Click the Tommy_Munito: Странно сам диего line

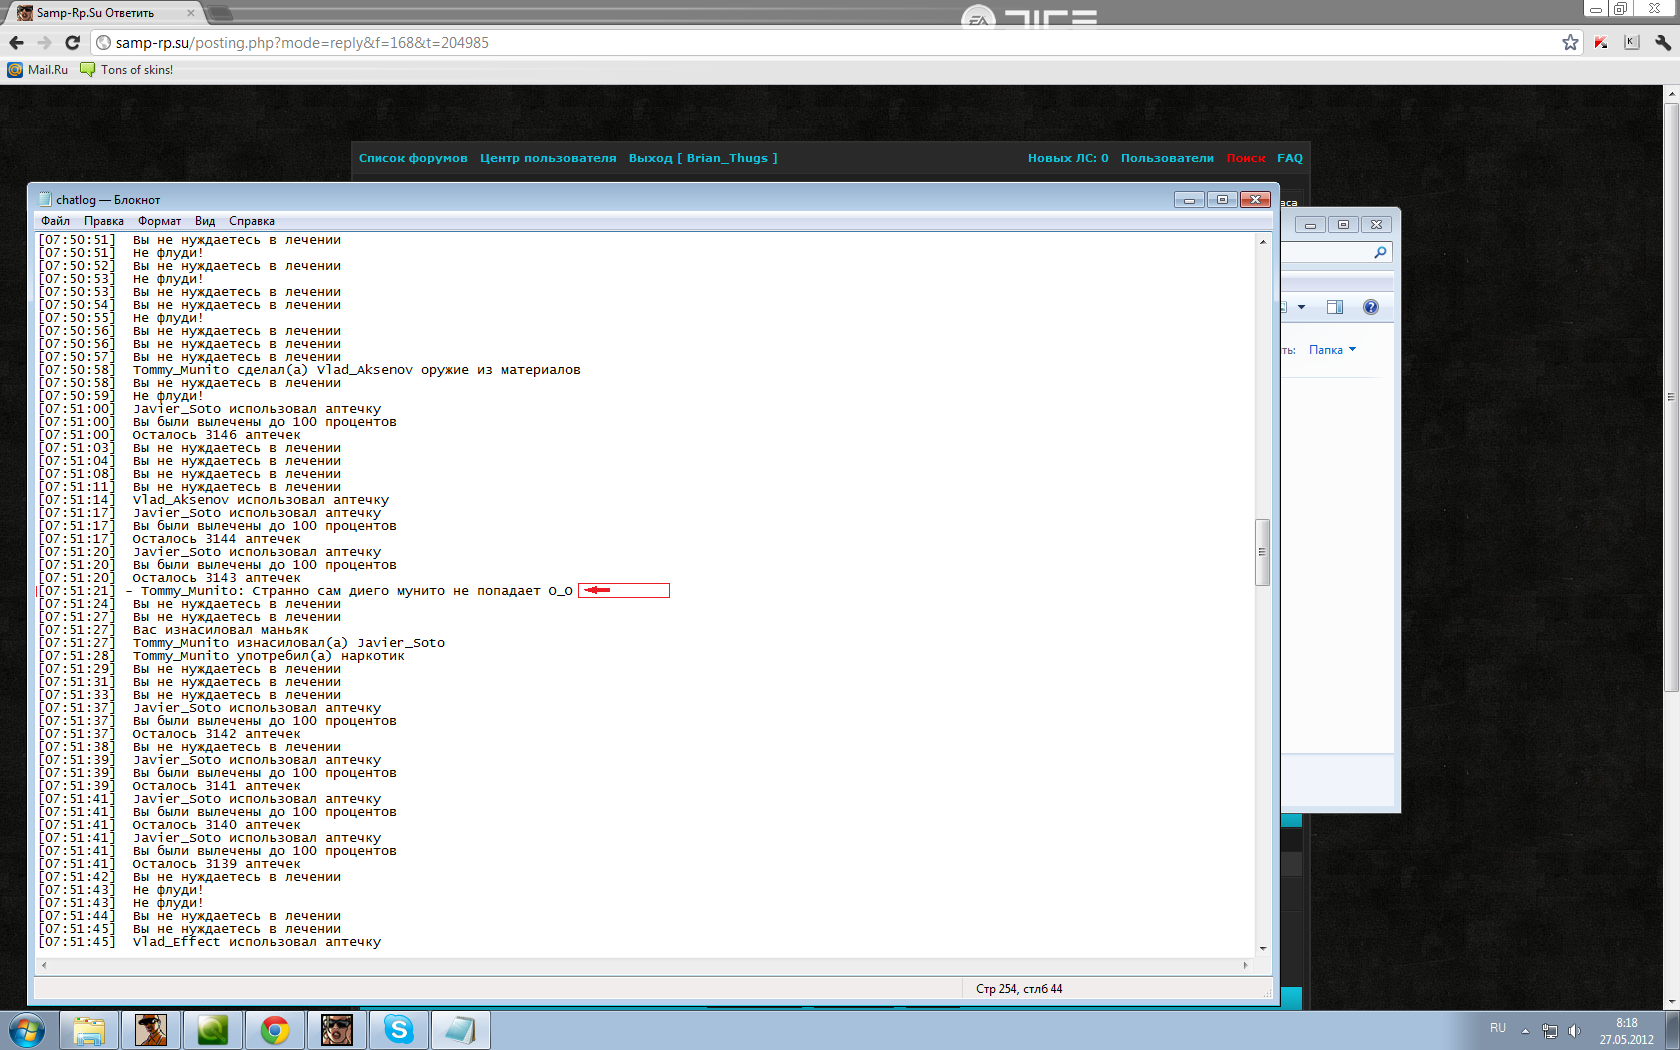305,591
